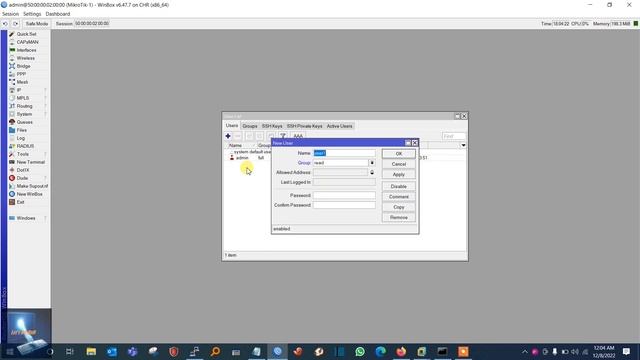
Task: Click the Password input field
Action: (x=344, y=196)
